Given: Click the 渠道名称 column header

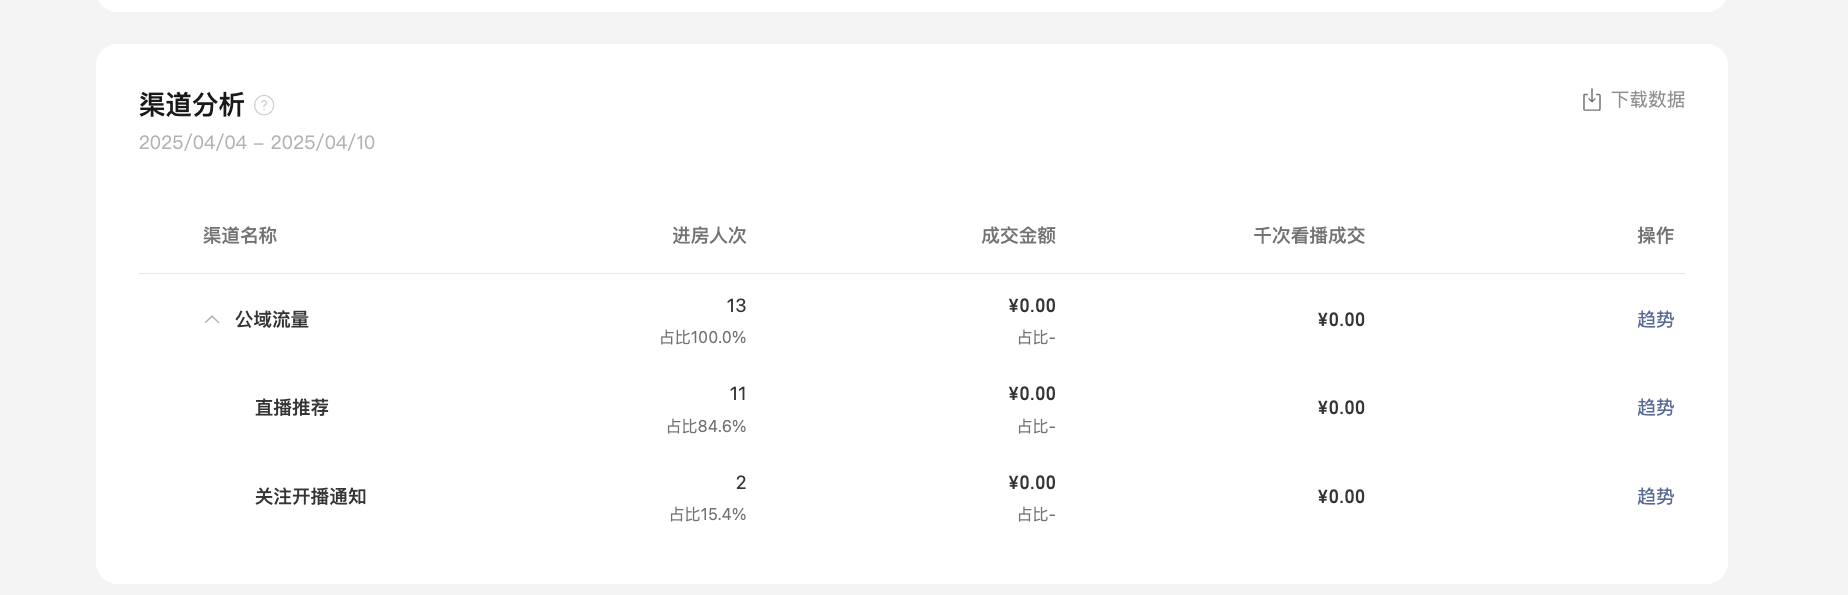Looking at the screenshot, I should point(240,236).
